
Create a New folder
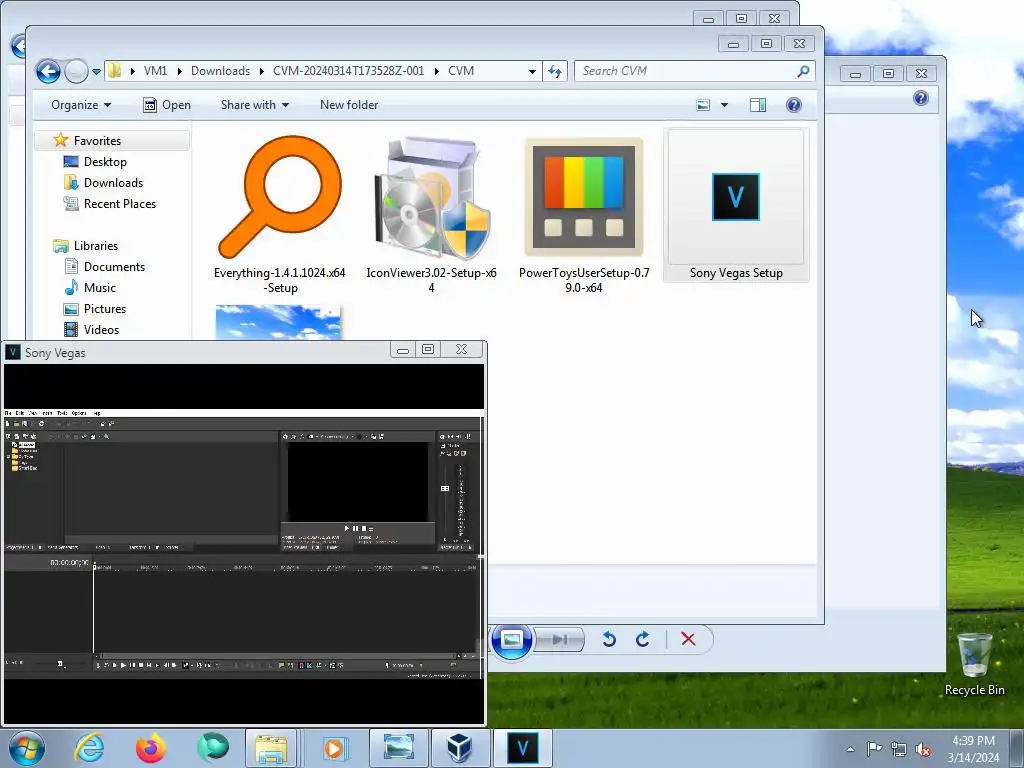point(349,104)
